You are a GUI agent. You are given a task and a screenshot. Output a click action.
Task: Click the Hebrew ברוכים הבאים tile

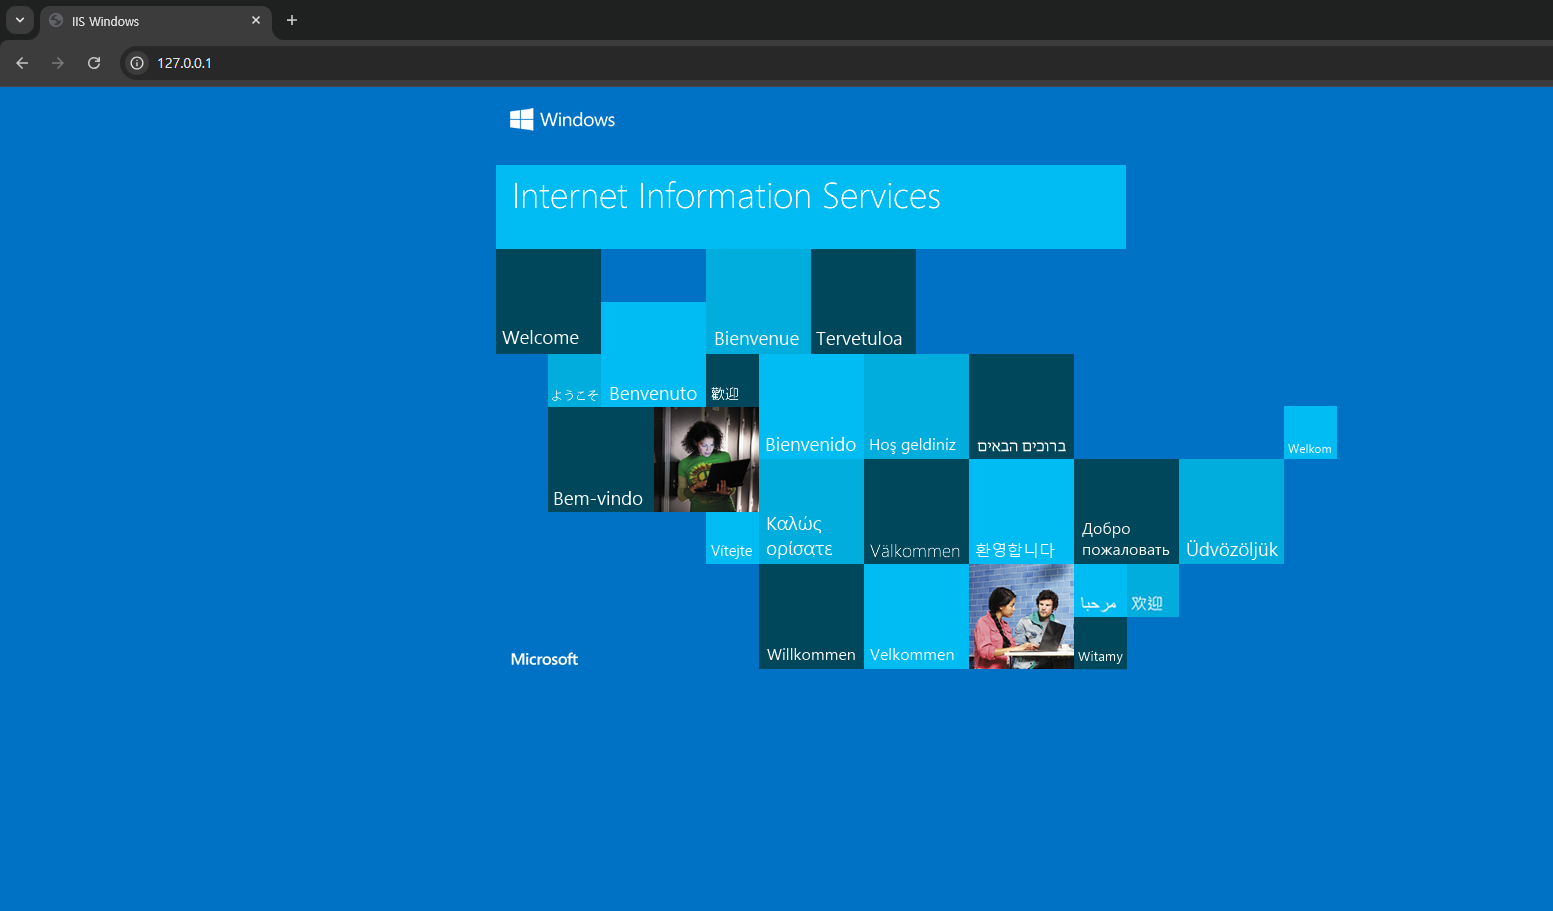(1021, 406)
